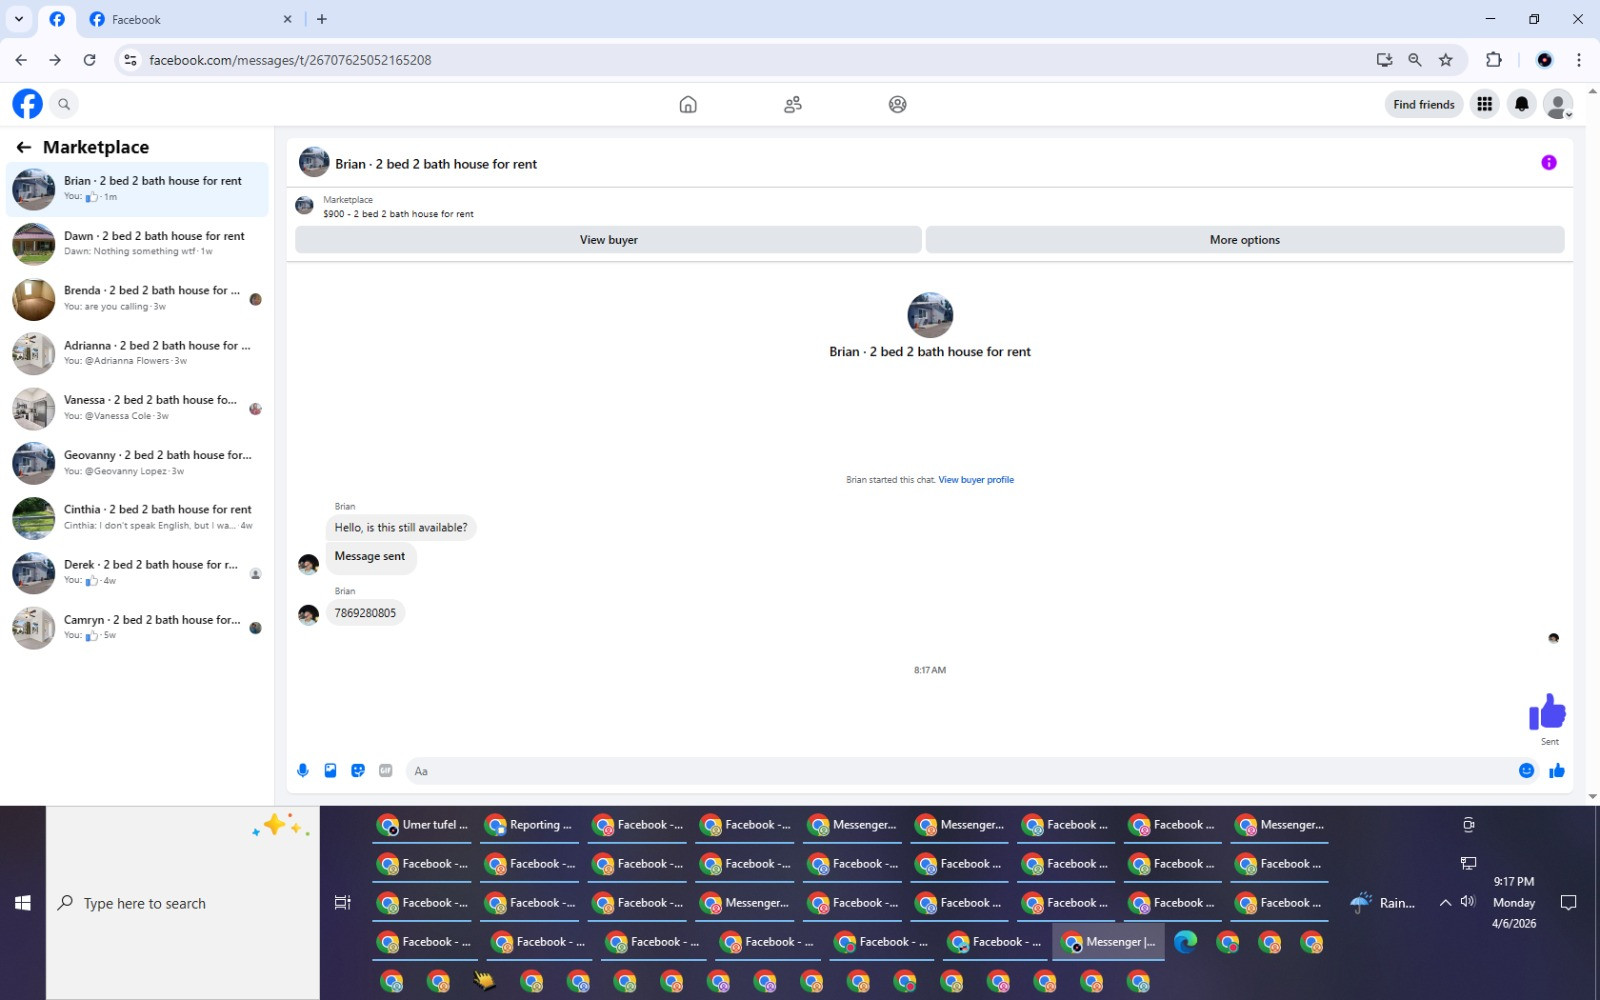This screenshot has height=1000, width=1600.
Task: Click Brian's message with the phone number 7869280805
Action: [x=365, y=613]
